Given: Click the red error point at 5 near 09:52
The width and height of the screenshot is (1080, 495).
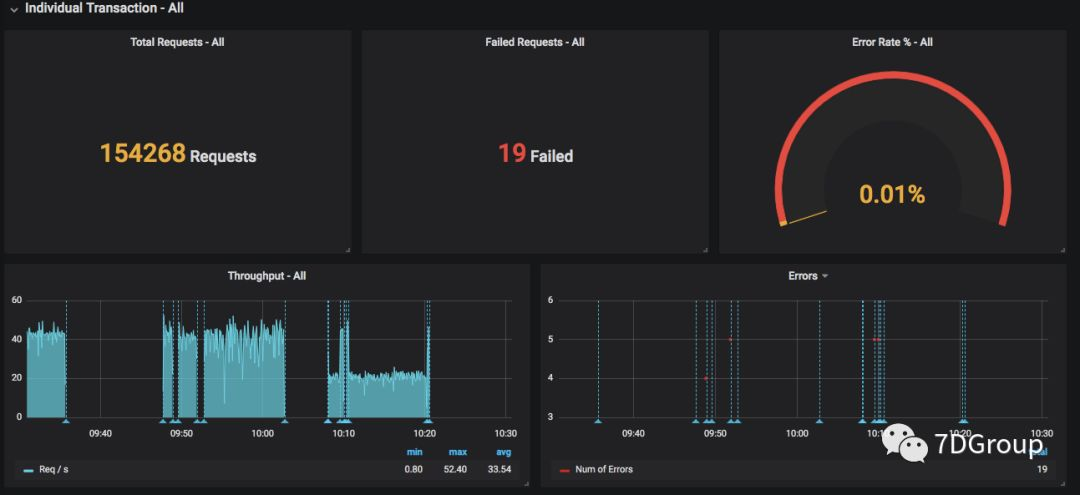Looking at the screenshot, I should (x=730, y=339).
